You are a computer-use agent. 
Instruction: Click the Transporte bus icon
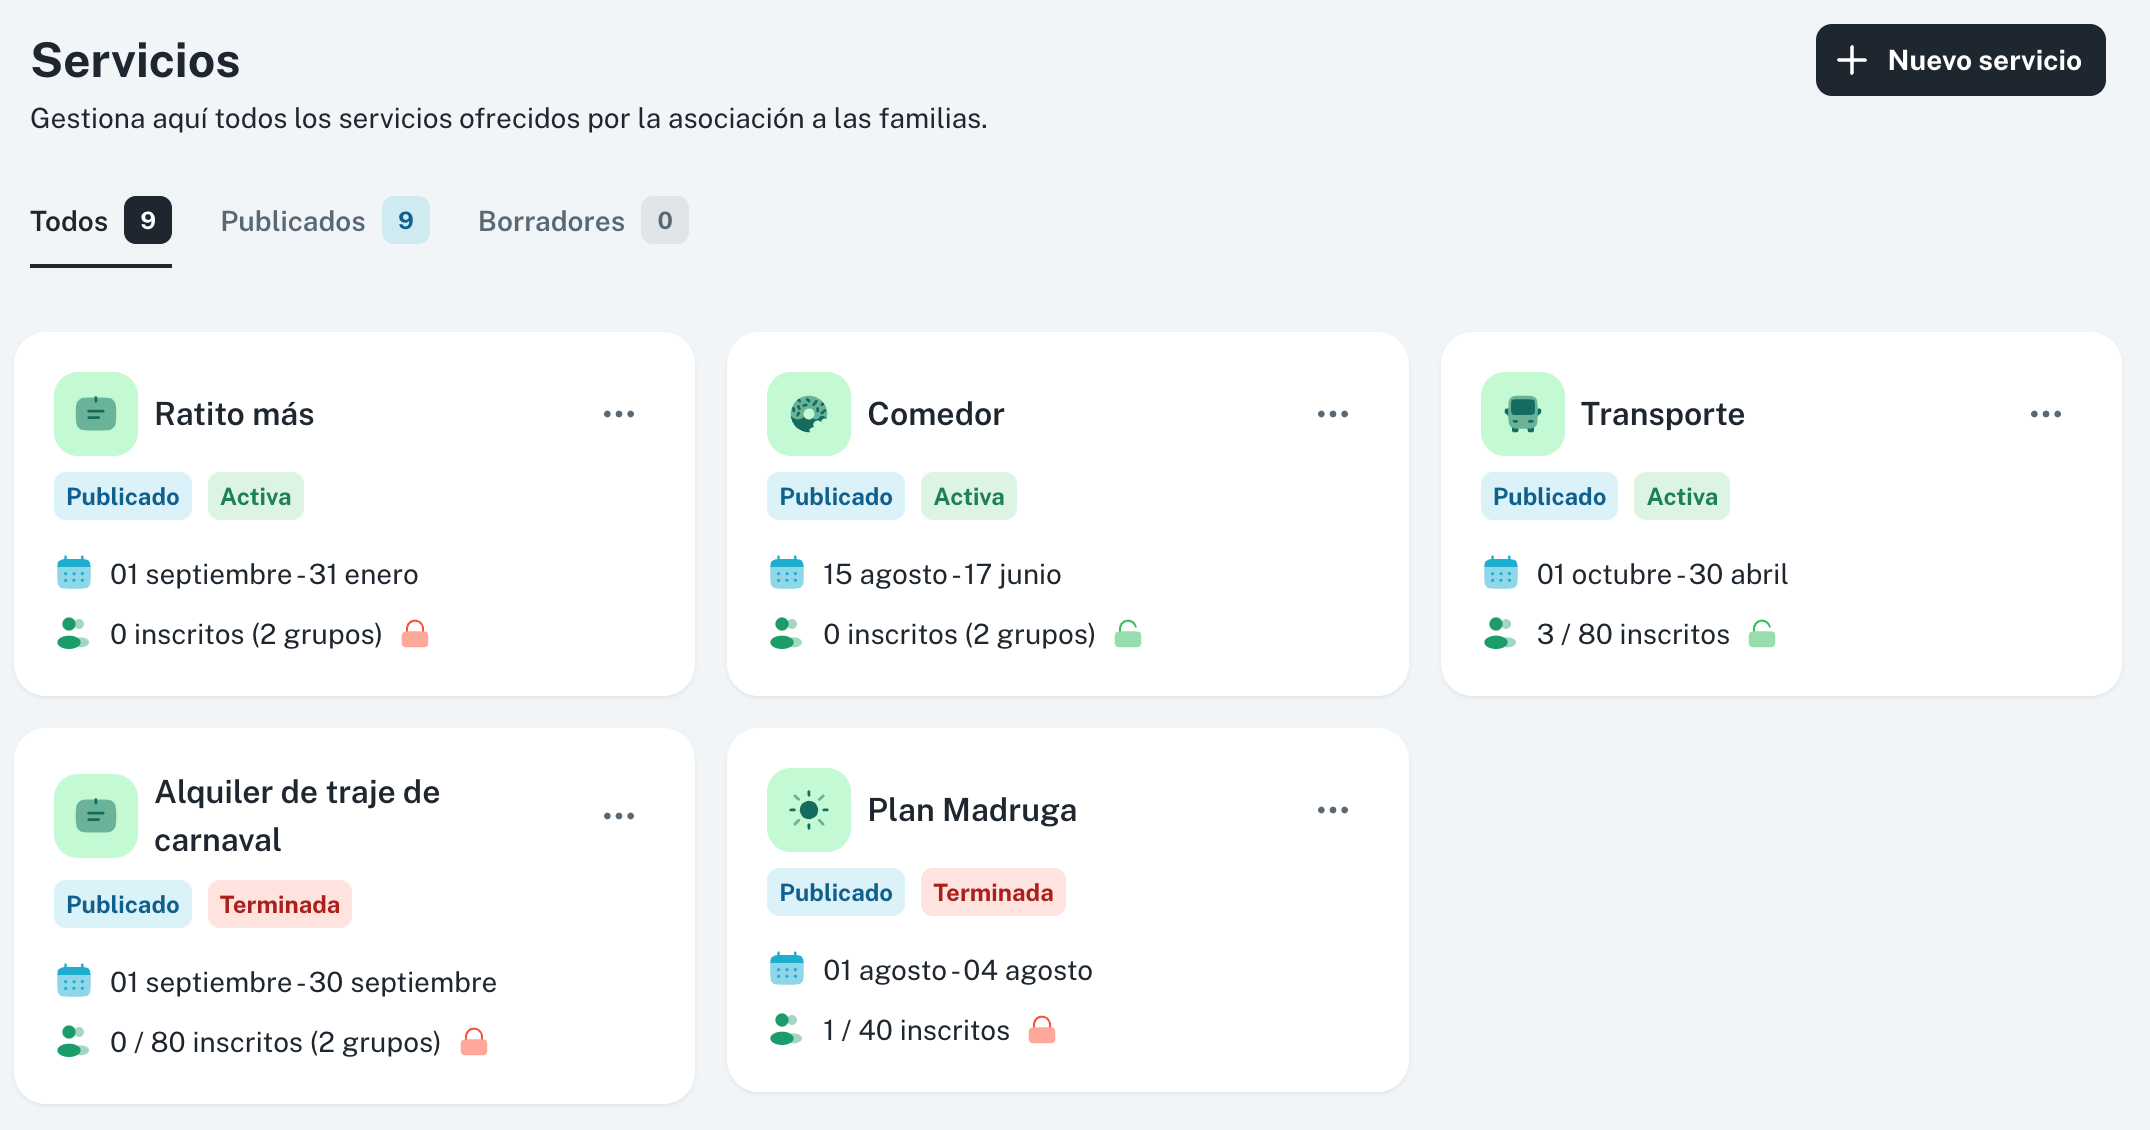(x=1522, y=414)
